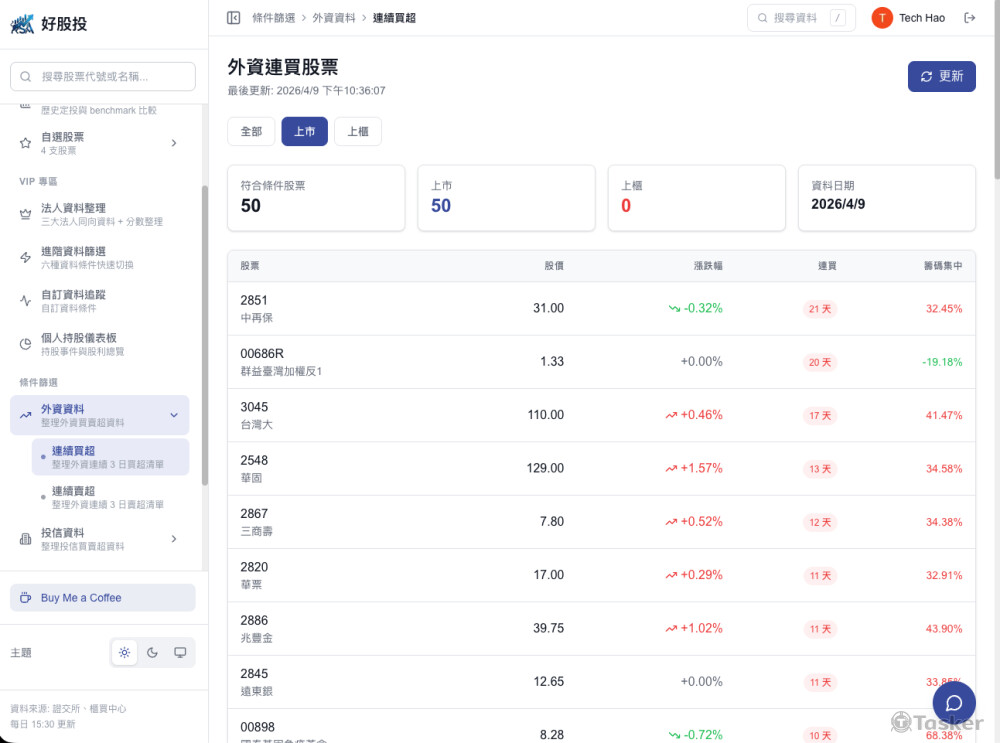Open 法人資料整理 with the crown icon
This screenshot has height=743, width=1000.
[100, 214]
